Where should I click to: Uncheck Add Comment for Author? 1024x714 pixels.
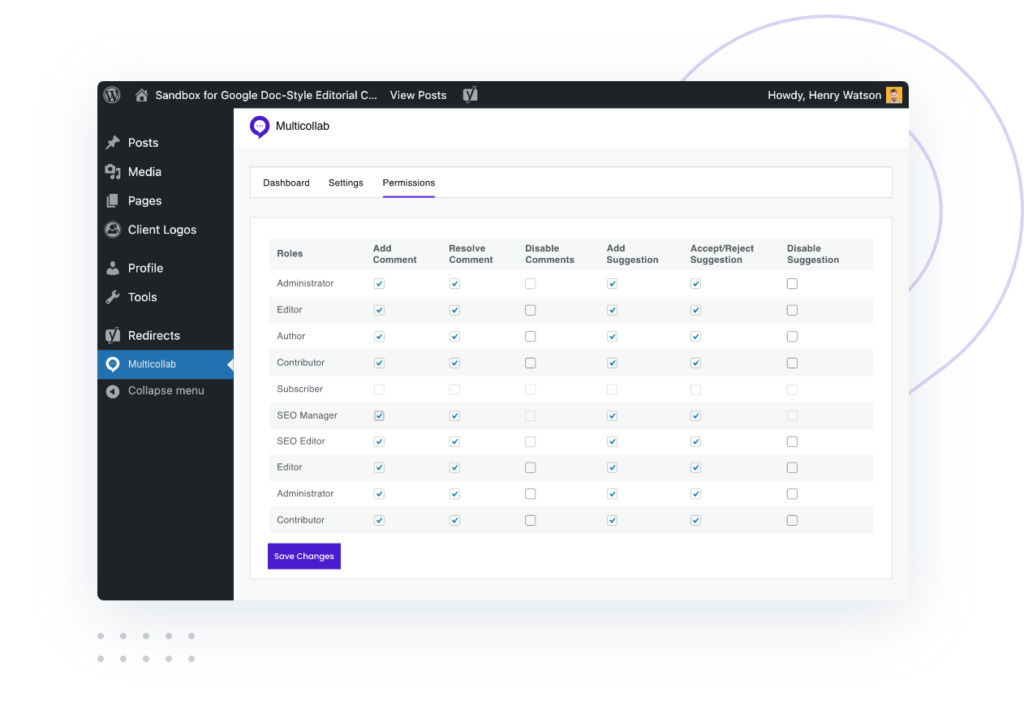[x=379, y=336]
